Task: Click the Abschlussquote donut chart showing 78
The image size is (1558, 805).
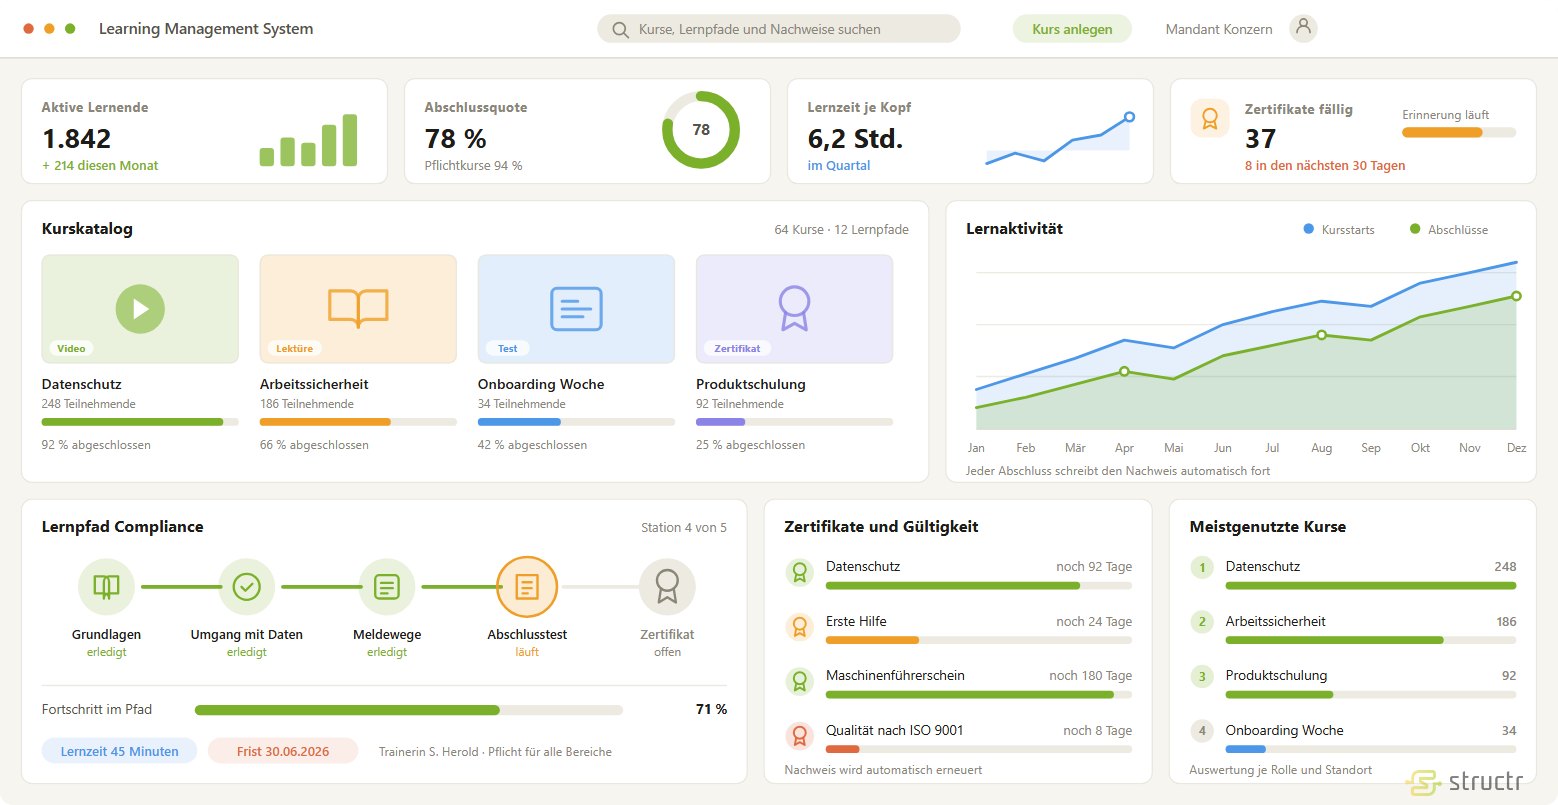Action: (x=701, y=130)
